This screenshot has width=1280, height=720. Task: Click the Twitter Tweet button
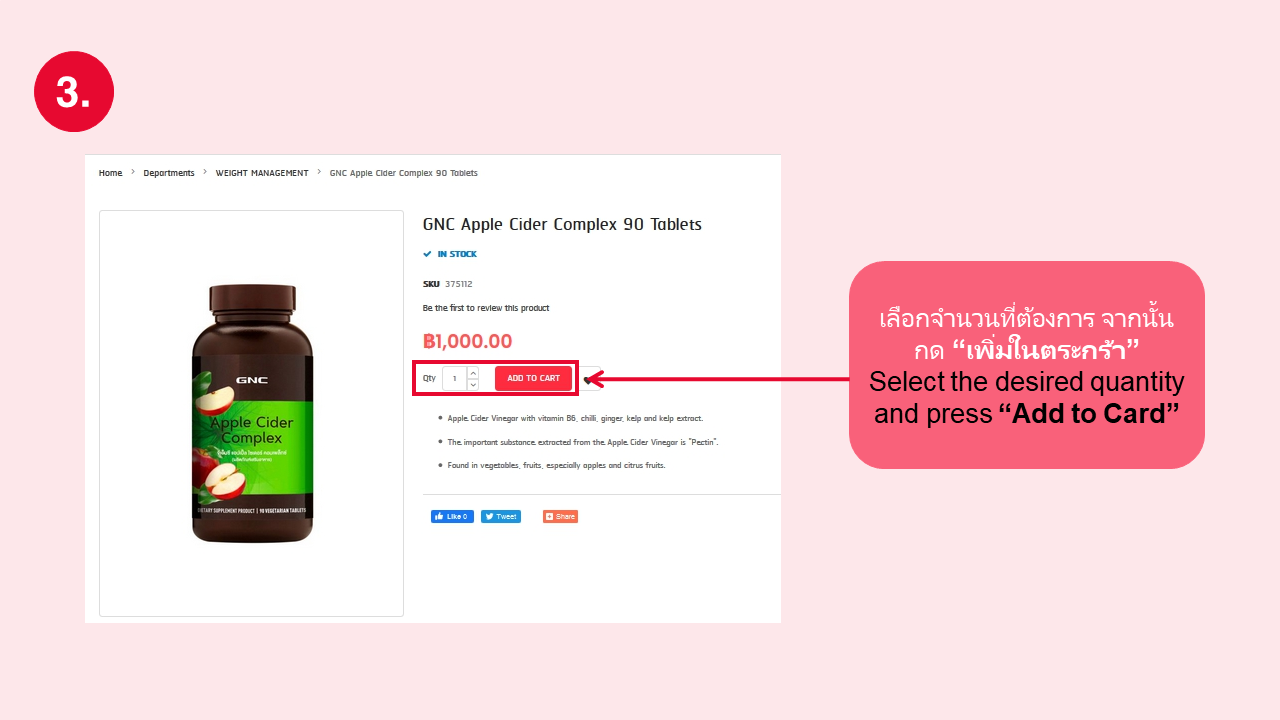pyautogui.click(x=501, y=516)
